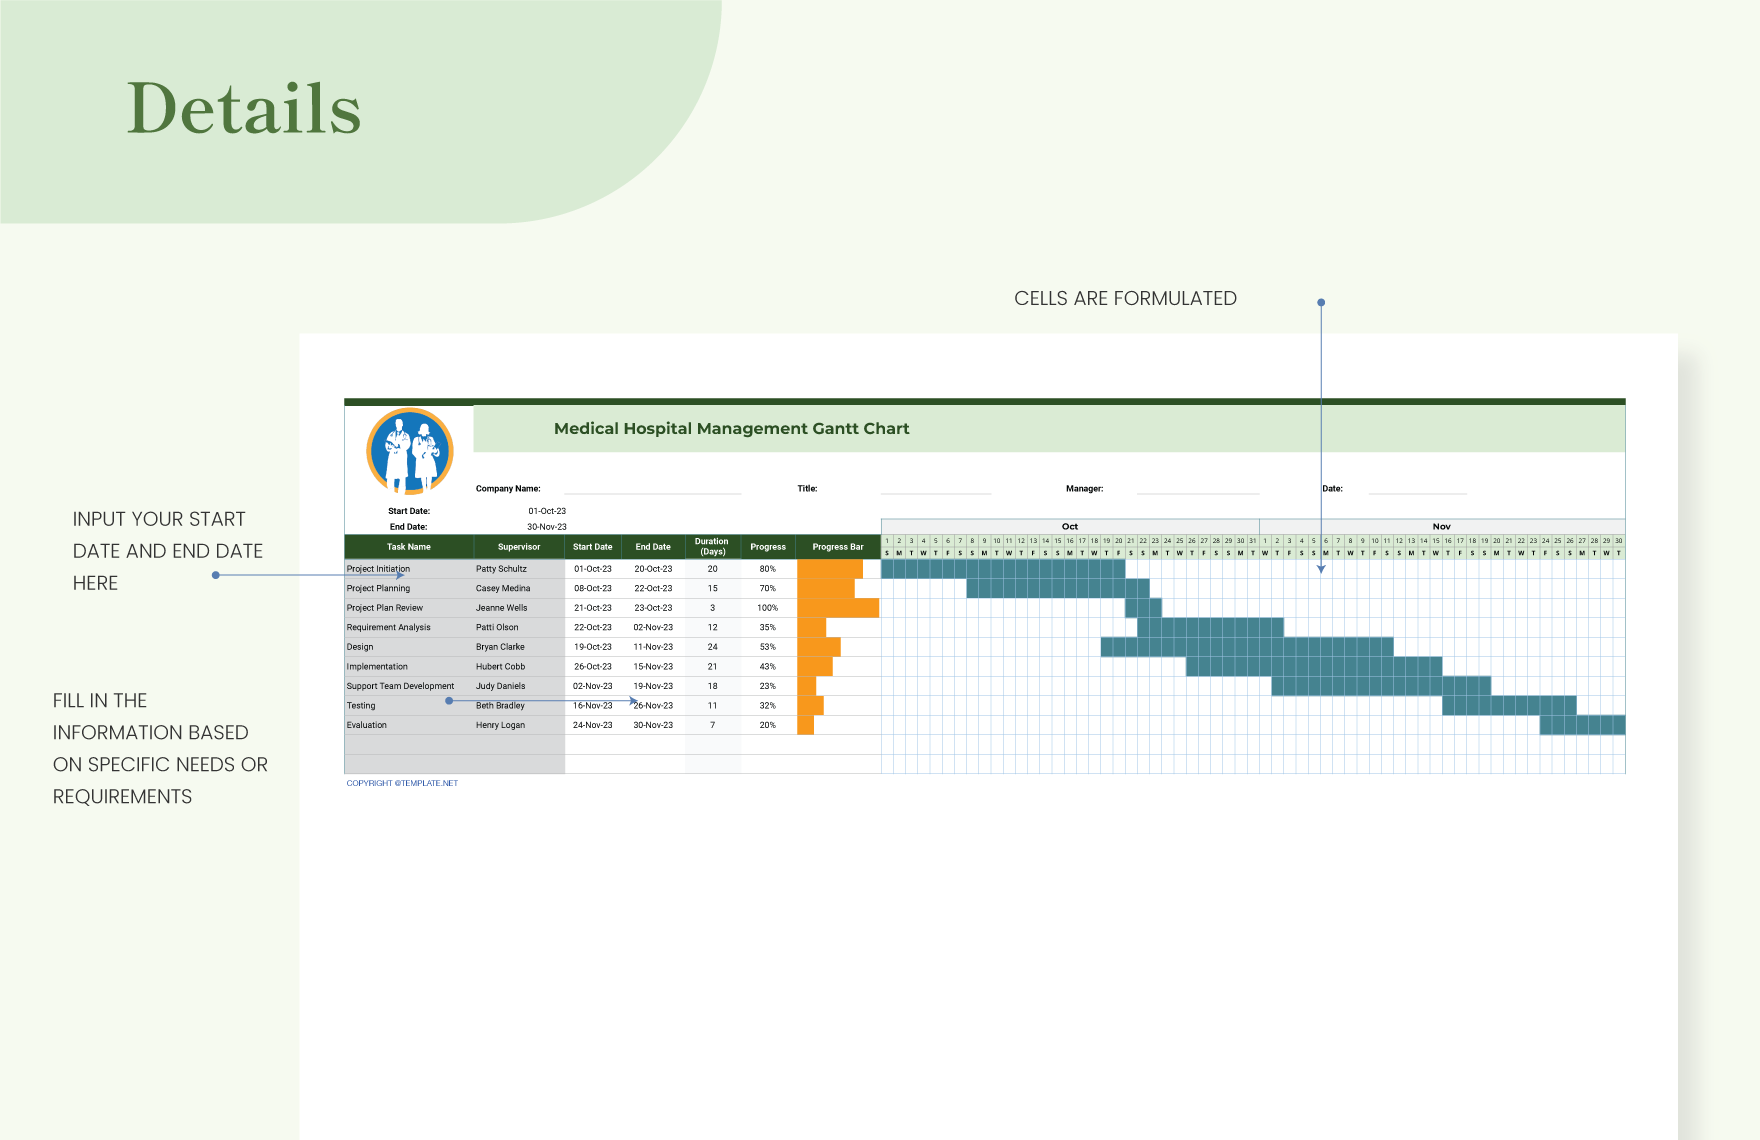Click the Oct month header

point(1070,526)
